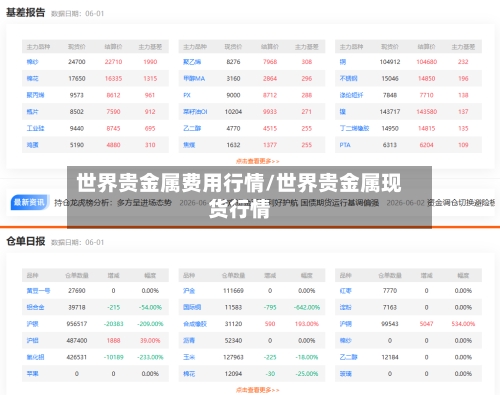Viewport: 500px width, 395px height.
Task: Click the 仓单日报 section title
Action: [x=26, y=241]
